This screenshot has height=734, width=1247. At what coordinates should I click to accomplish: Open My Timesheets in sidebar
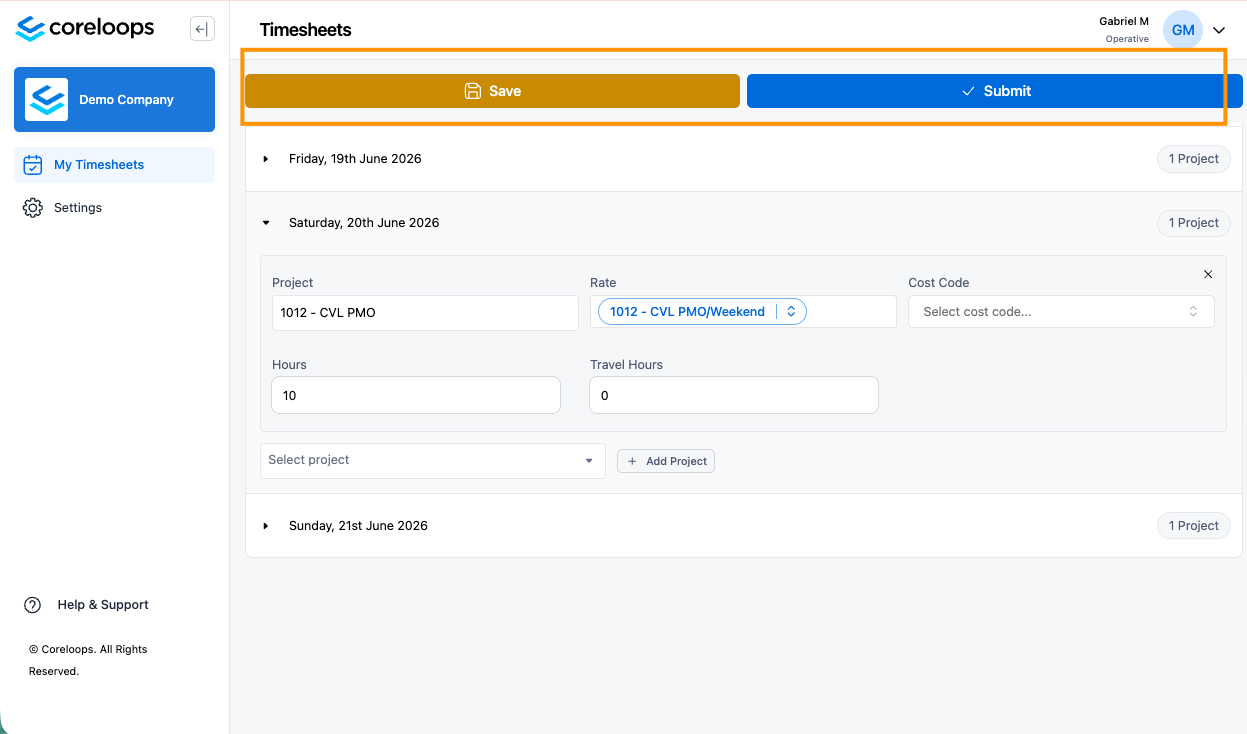point(114,165)
